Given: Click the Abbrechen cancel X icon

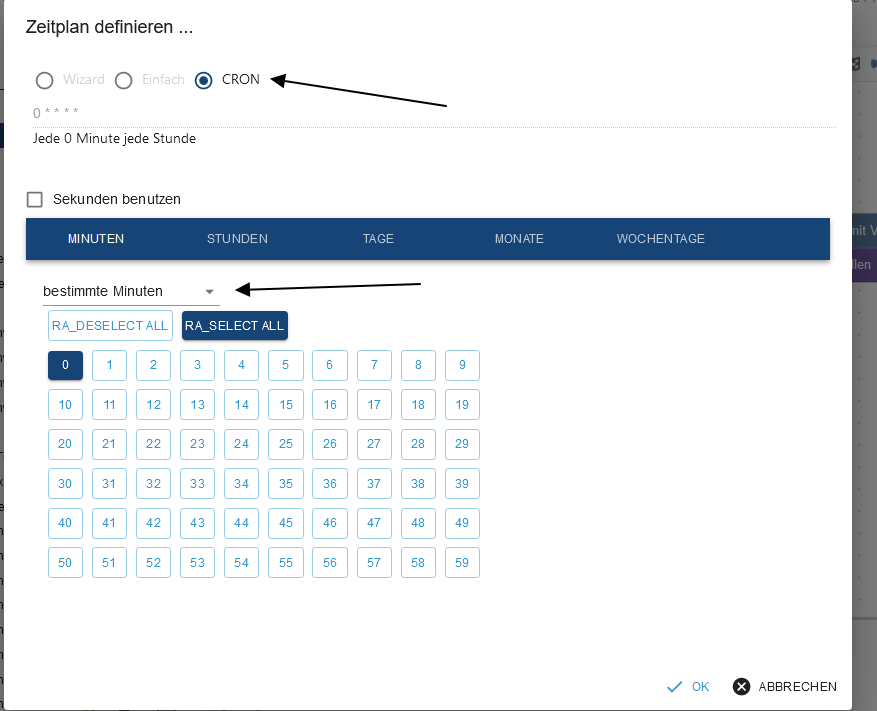Looking at the screenshot, I should pos(741,687).
